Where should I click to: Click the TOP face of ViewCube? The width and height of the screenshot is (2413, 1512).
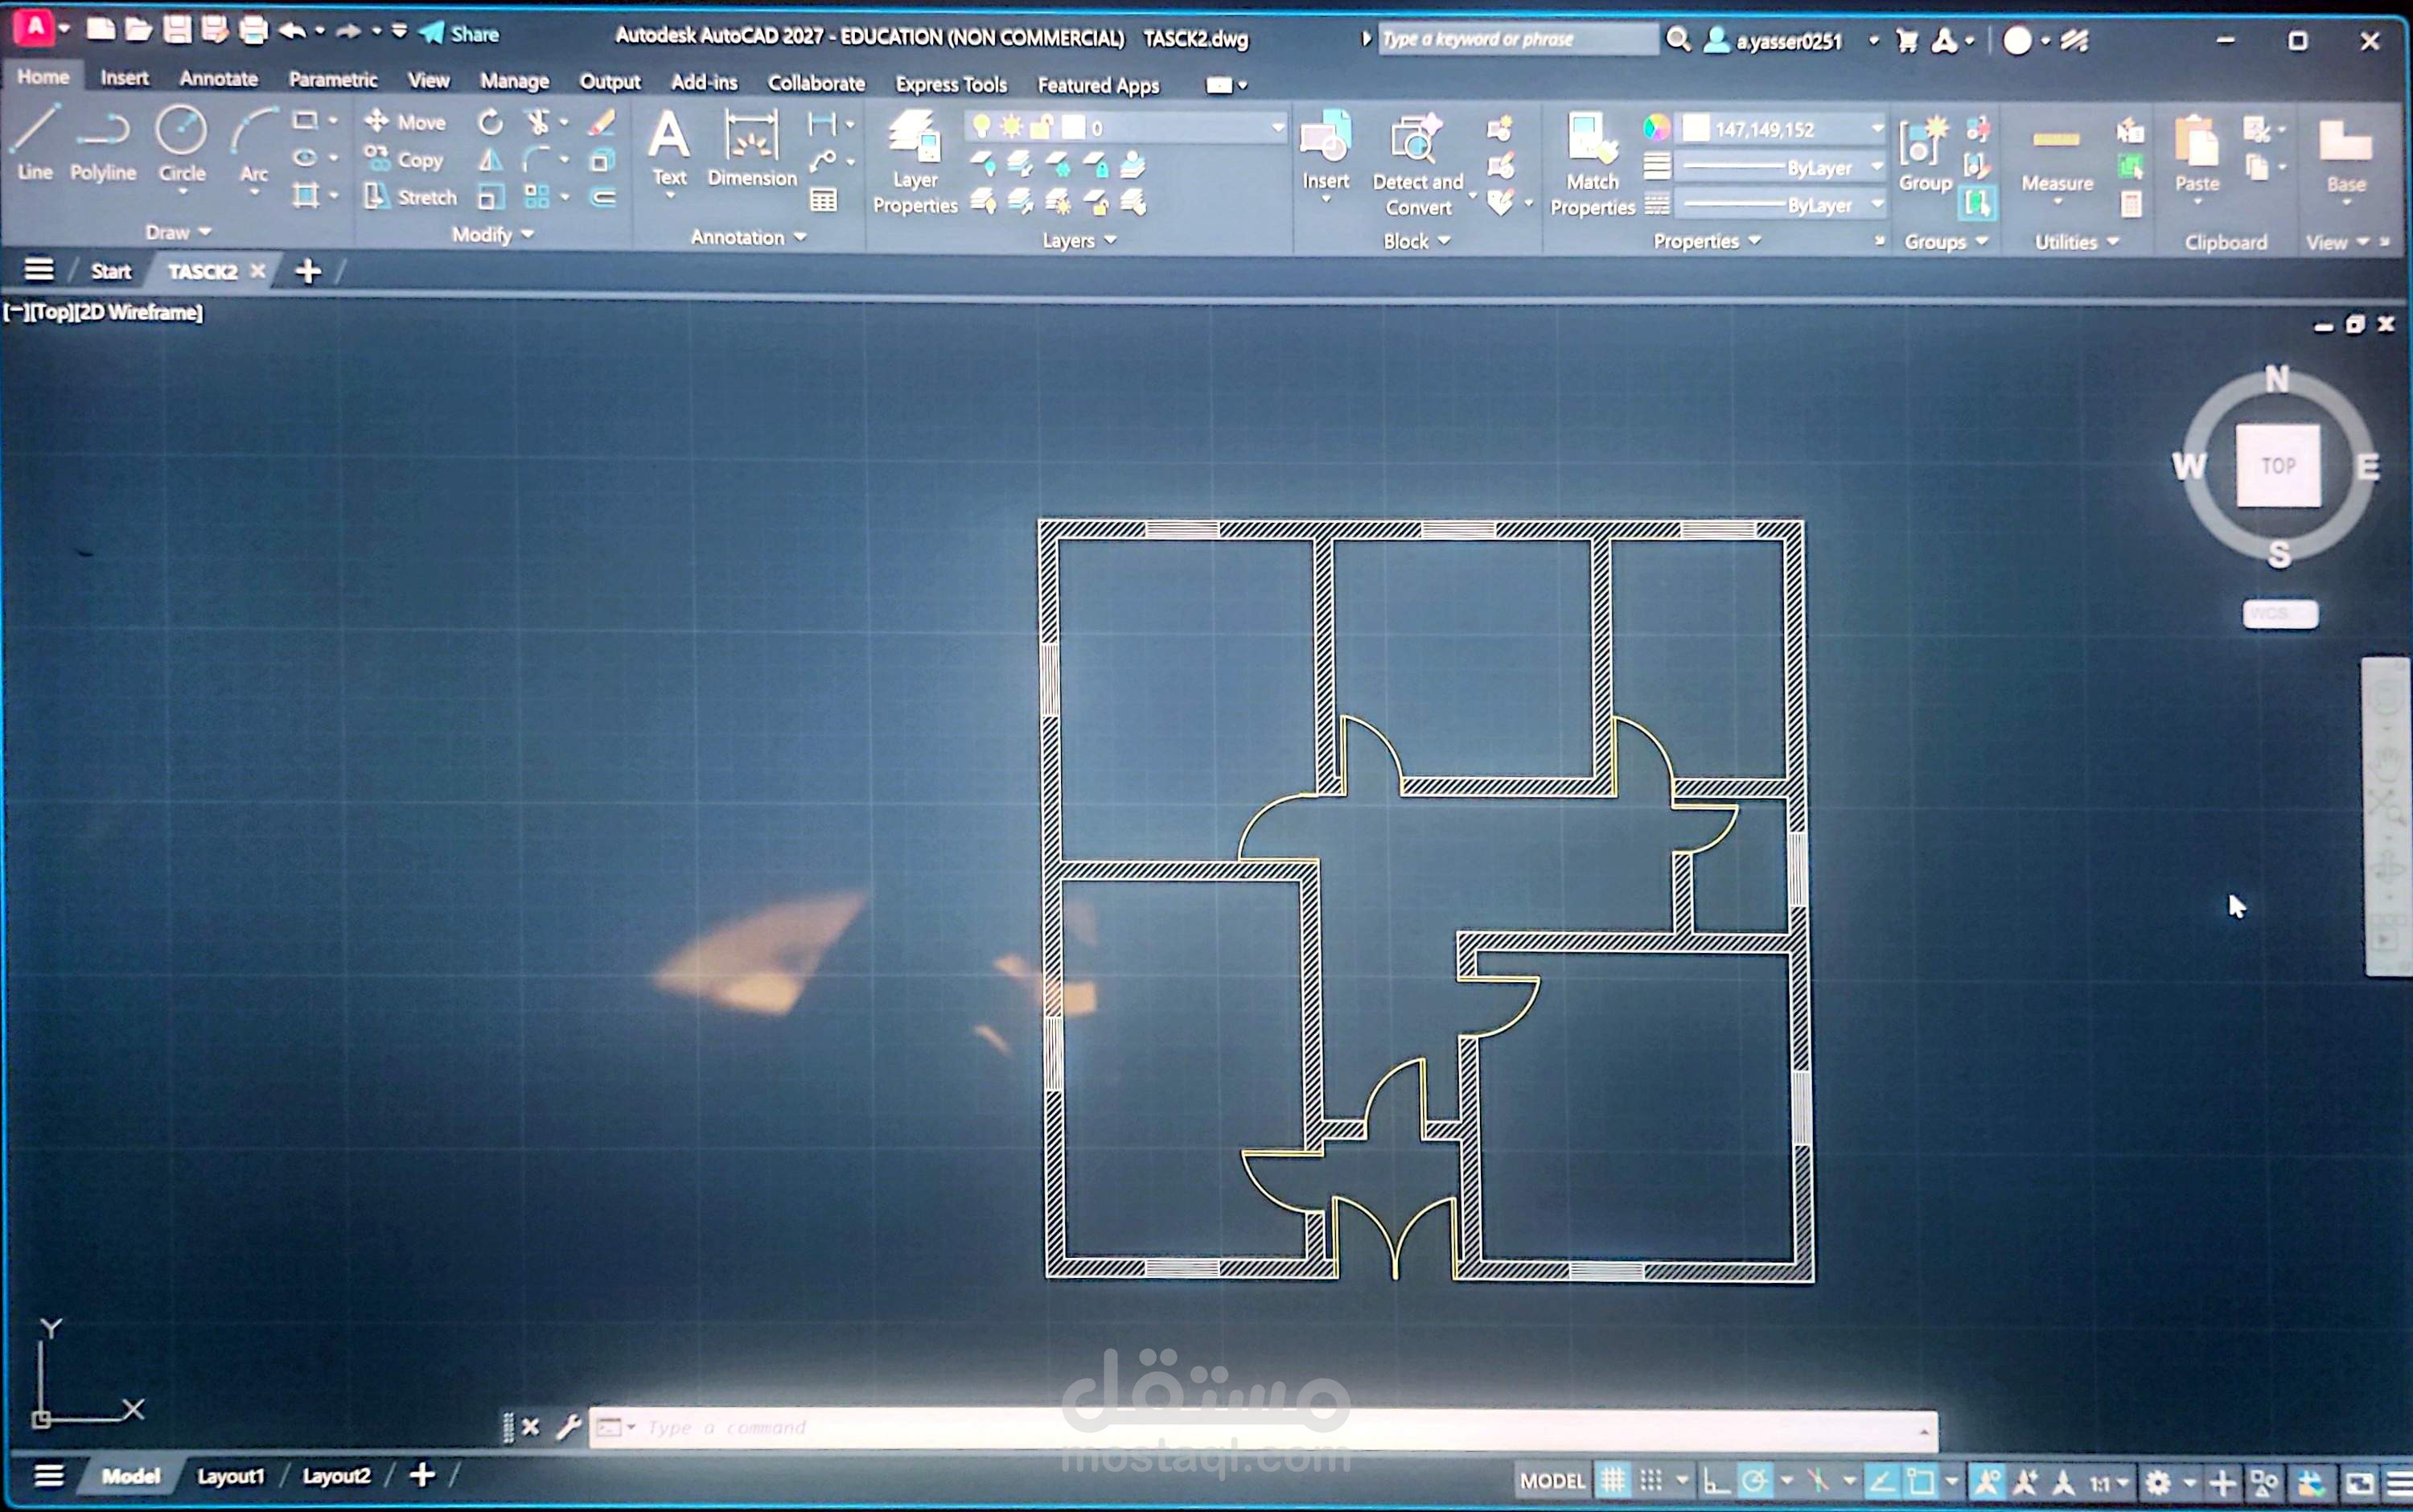2278,465
